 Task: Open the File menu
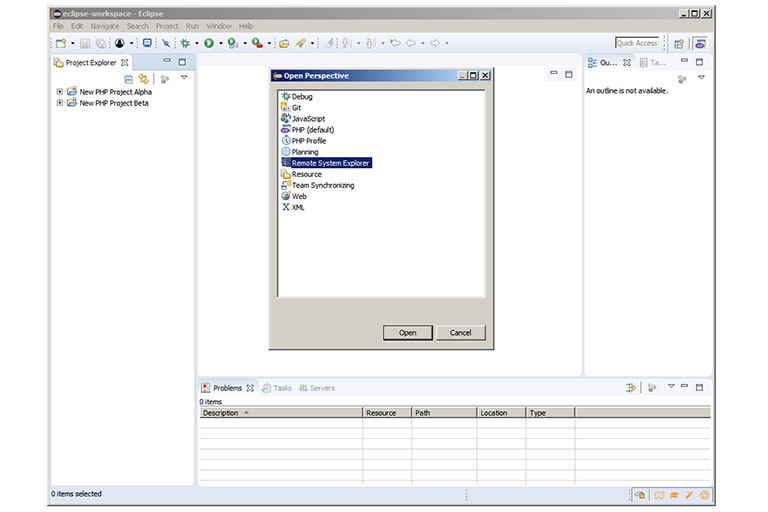click(x=58, y=26)
